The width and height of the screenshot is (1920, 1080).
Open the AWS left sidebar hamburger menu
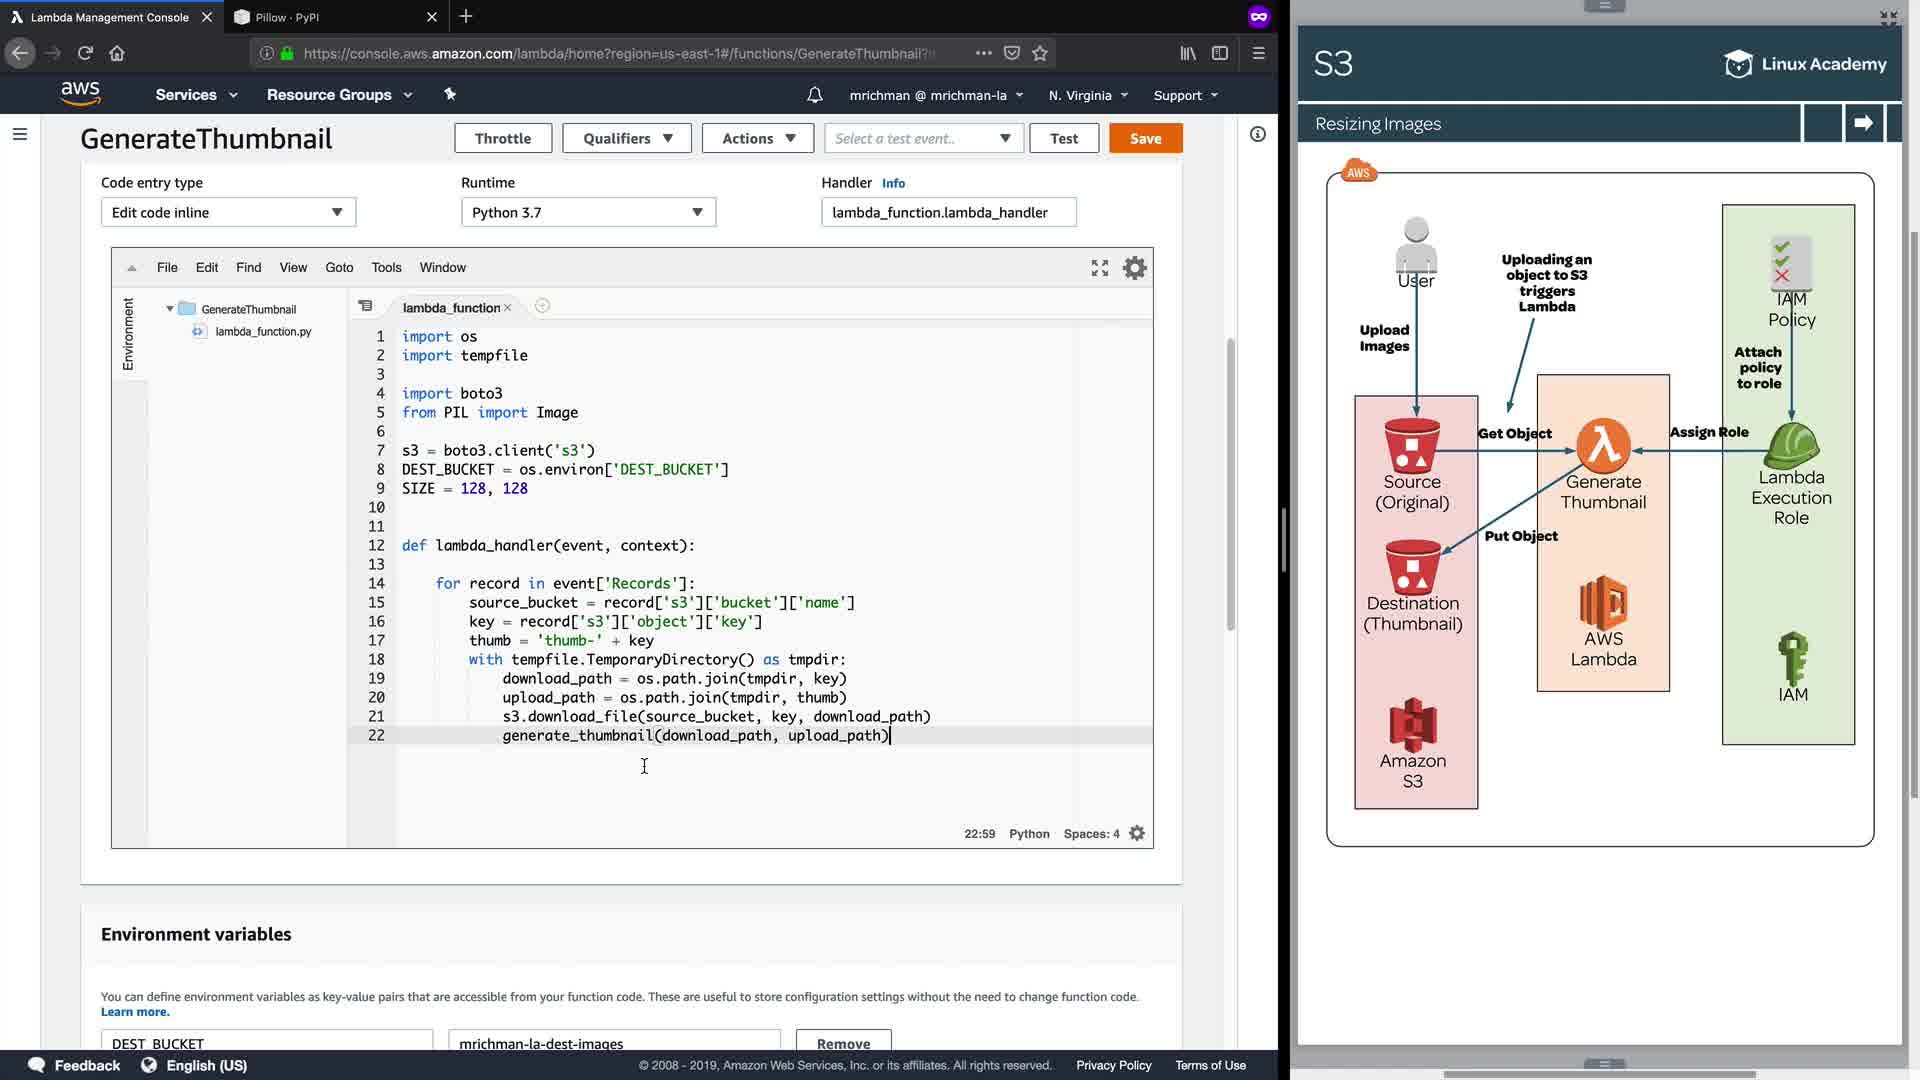click(20, 134)
